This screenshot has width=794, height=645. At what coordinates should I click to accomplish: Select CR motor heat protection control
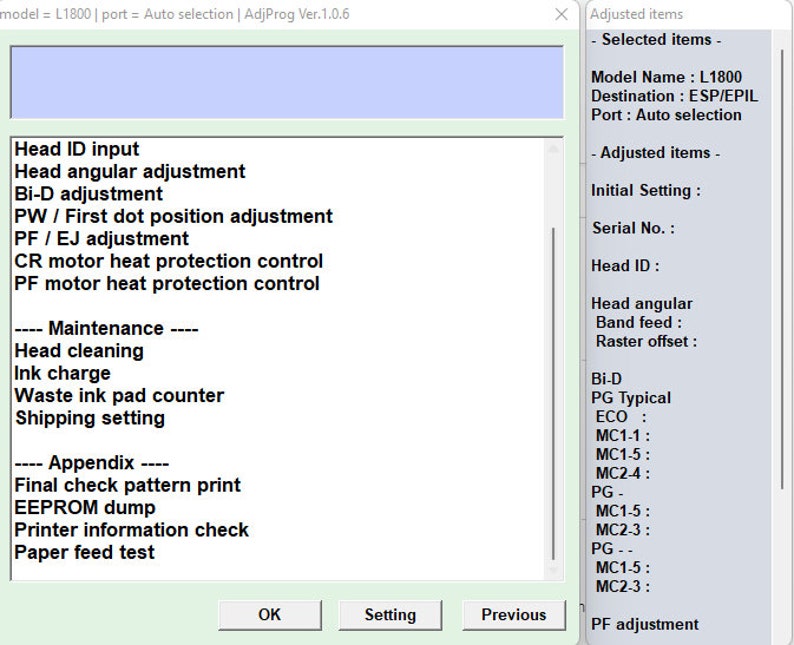[x=168, y=261]
